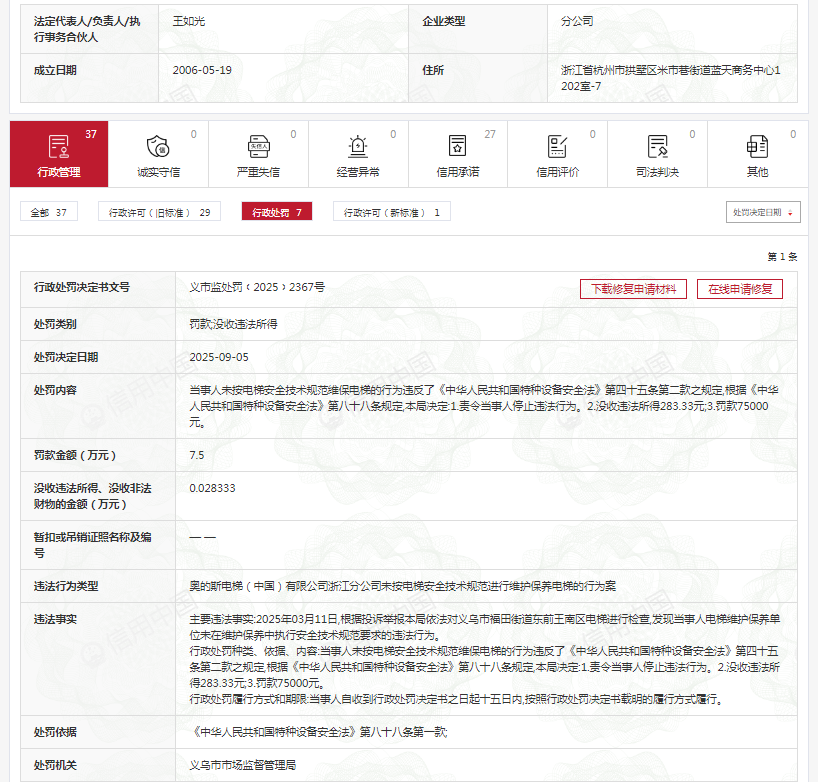818x782 pixels.
Task: Select the 信用评价 checklist icon
Action: pyautogui.click(x=558, y=147)
